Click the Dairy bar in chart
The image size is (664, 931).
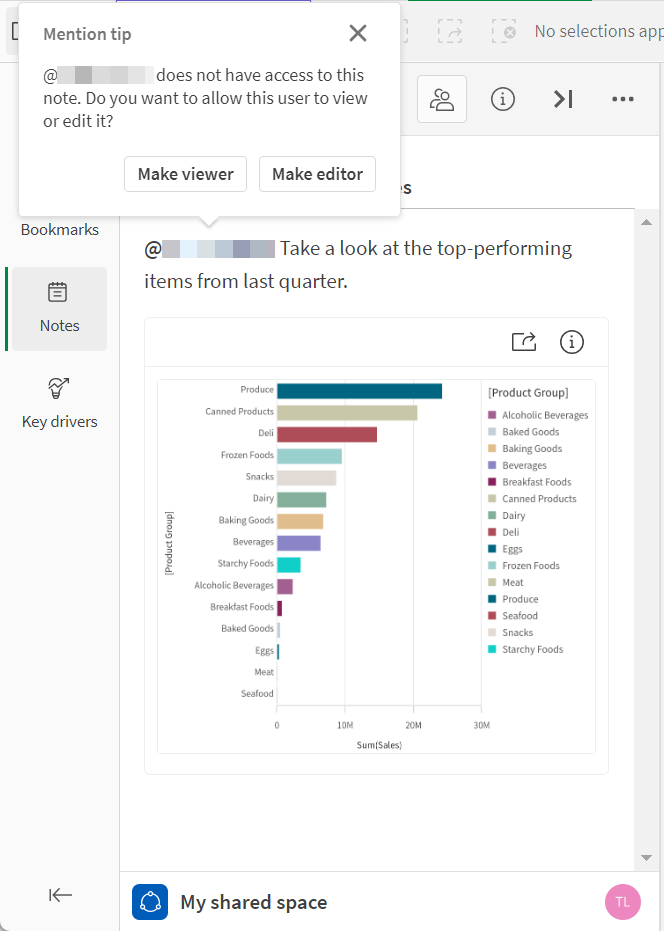pos(302,500)
